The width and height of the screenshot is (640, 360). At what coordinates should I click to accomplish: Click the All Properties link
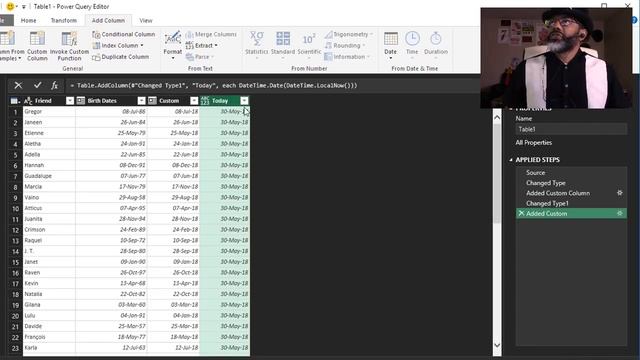533,142
